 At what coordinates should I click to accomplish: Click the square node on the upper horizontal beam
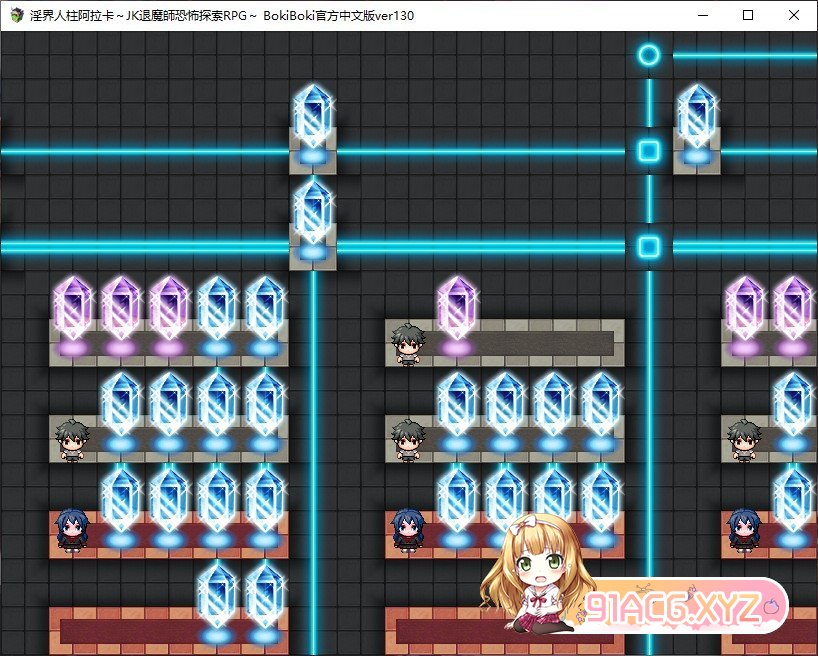coord(649,151)
